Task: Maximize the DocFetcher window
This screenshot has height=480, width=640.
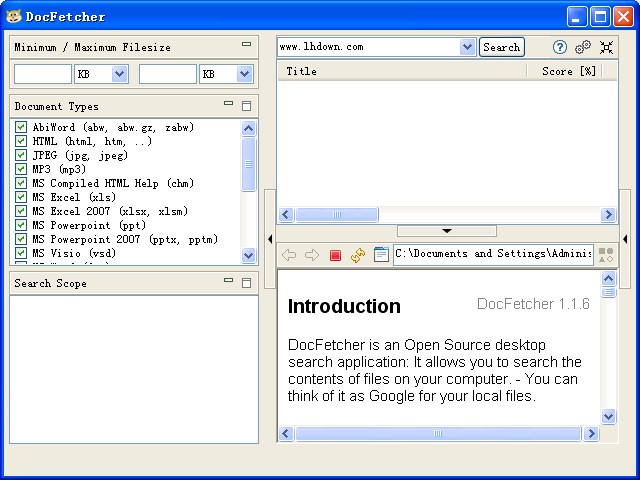Action: [x=600, y=17]
